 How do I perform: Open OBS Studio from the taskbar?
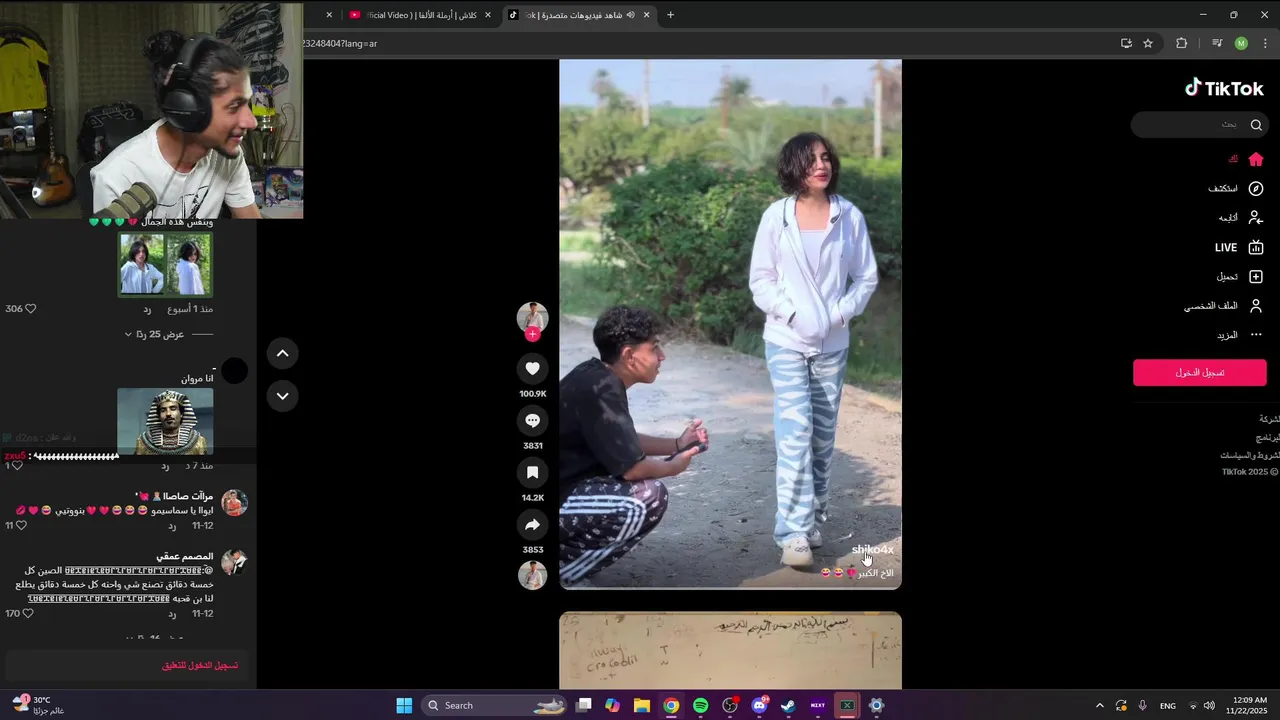730,705
